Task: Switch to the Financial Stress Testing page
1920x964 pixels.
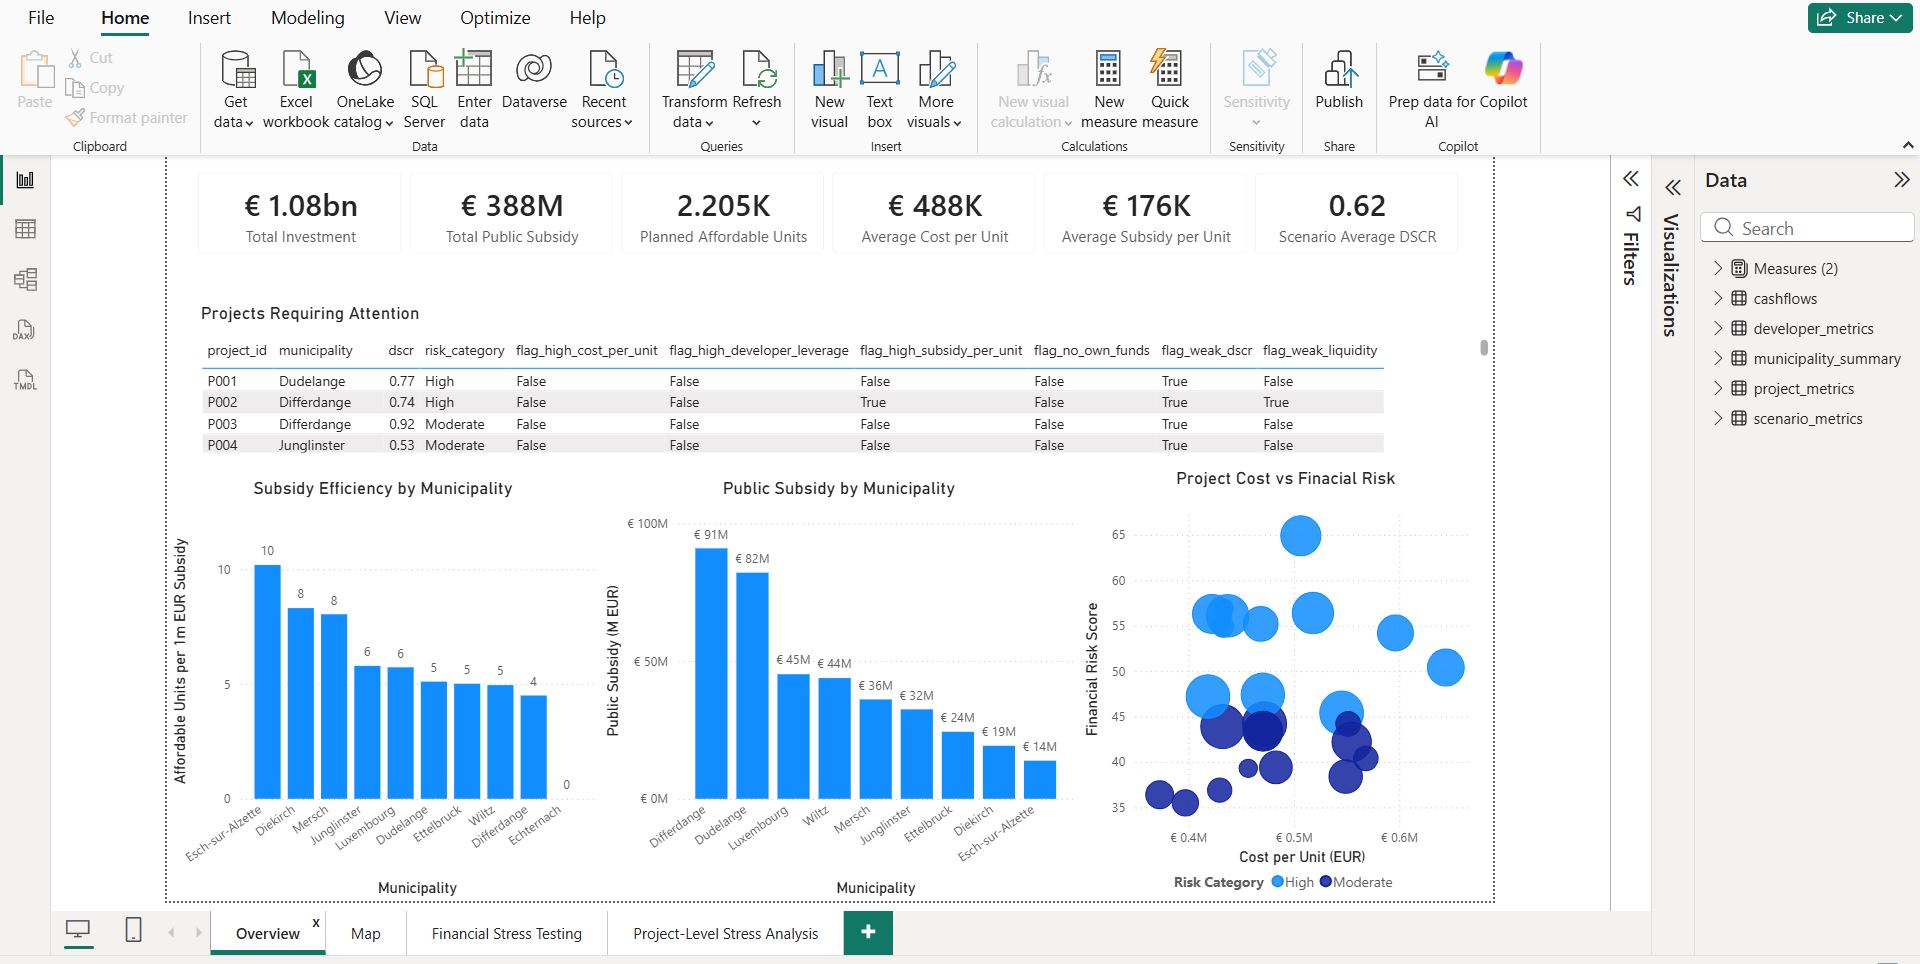Action: click(x=507, y=933)
